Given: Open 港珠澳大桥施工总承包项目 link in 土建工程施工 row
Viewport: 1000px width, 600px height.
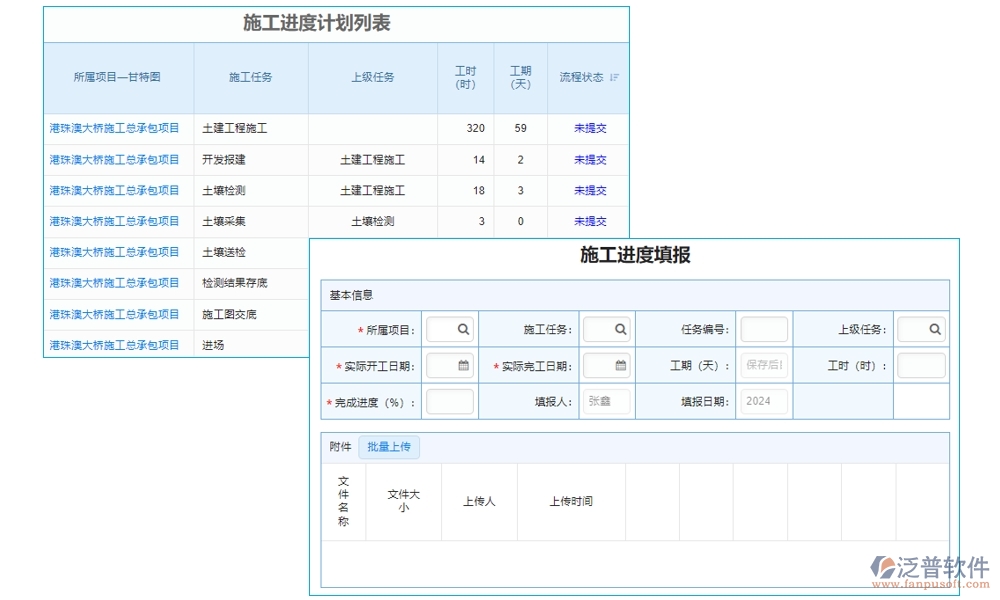Looking at the screenshot, I should (114, 128).
